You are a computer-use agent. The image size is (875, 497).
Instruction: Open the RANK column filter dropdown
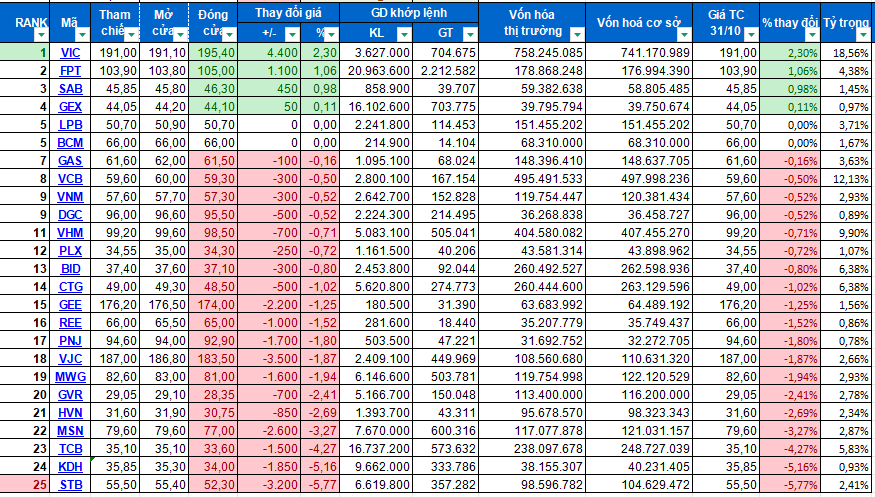pos(41,35)
